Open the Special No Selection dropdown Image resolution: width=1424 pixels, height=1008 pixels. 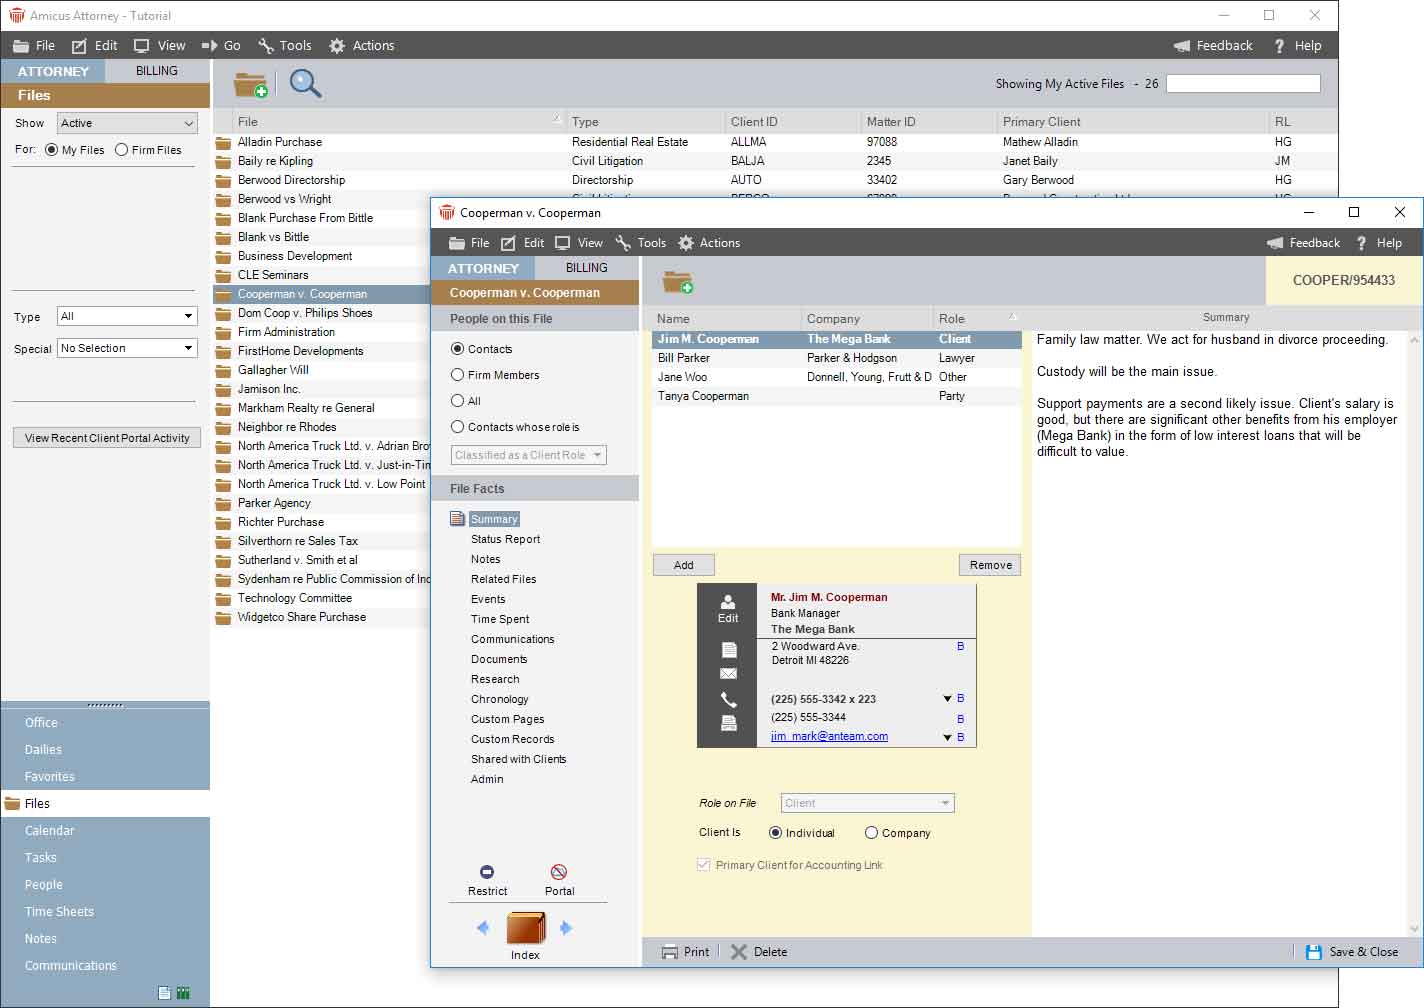[126, 348]
